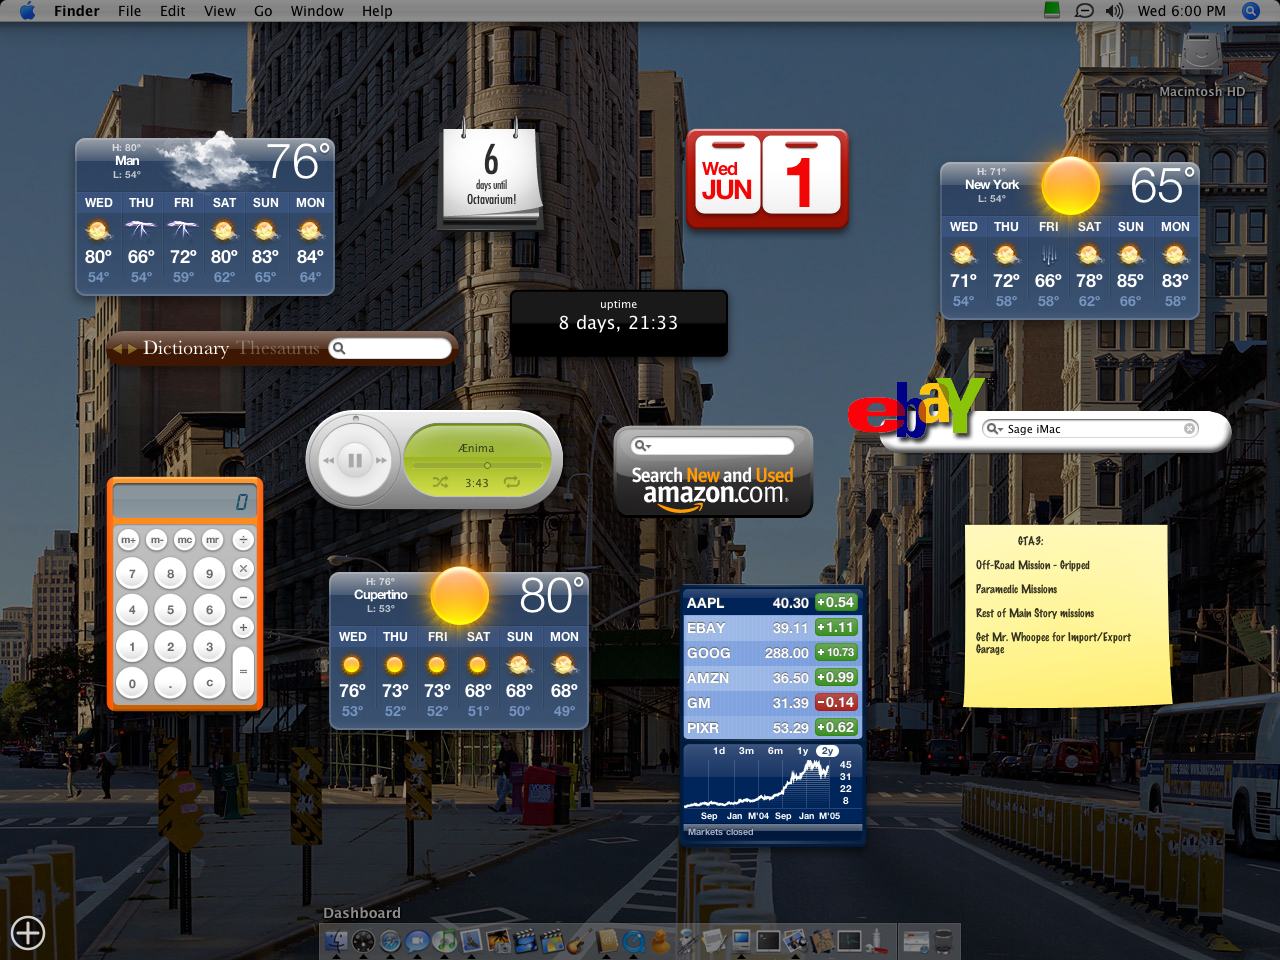Select the 2y stock chart range
Screen dimensions: 1280x960
point(827,751)
